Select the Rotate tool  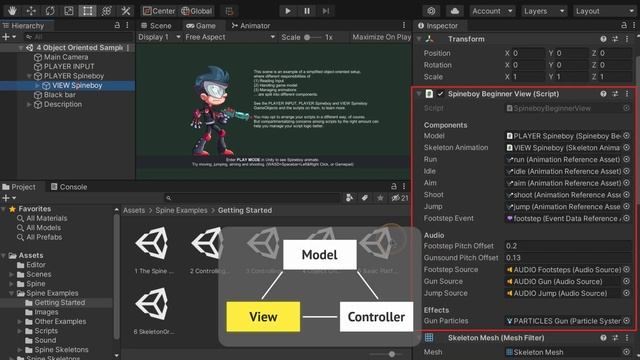tap(50, 11)
